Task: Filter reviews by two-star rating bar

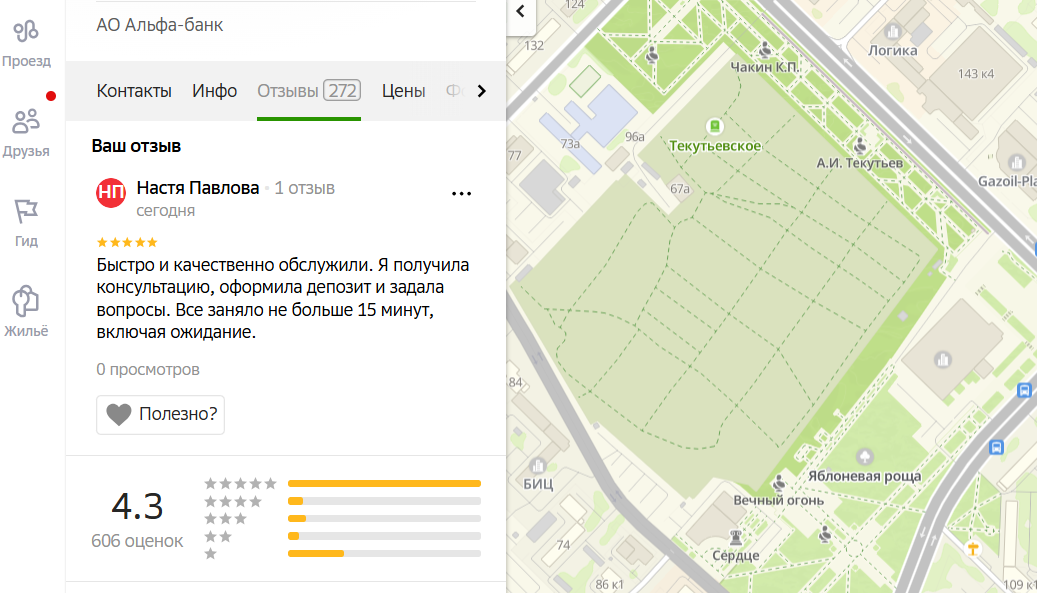Action: pos(384,536)
